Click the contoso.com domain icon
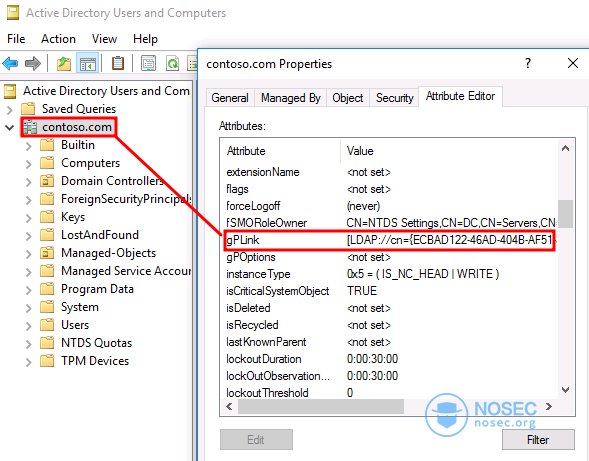589x461 pixels. (x=30, y=127)
